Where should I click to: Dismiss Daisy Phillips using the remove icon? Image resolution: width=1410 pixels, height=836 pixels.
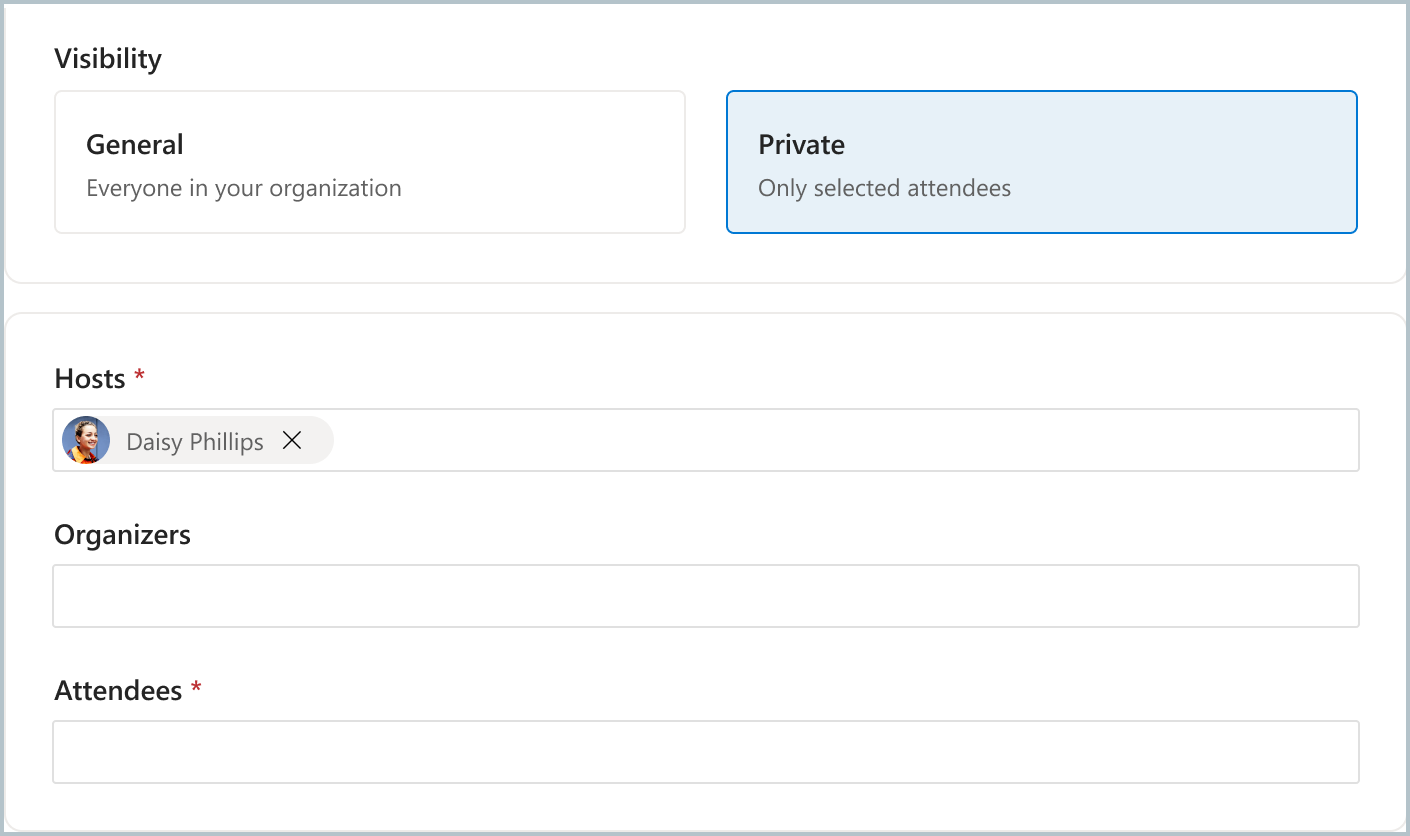coord(291,440)
